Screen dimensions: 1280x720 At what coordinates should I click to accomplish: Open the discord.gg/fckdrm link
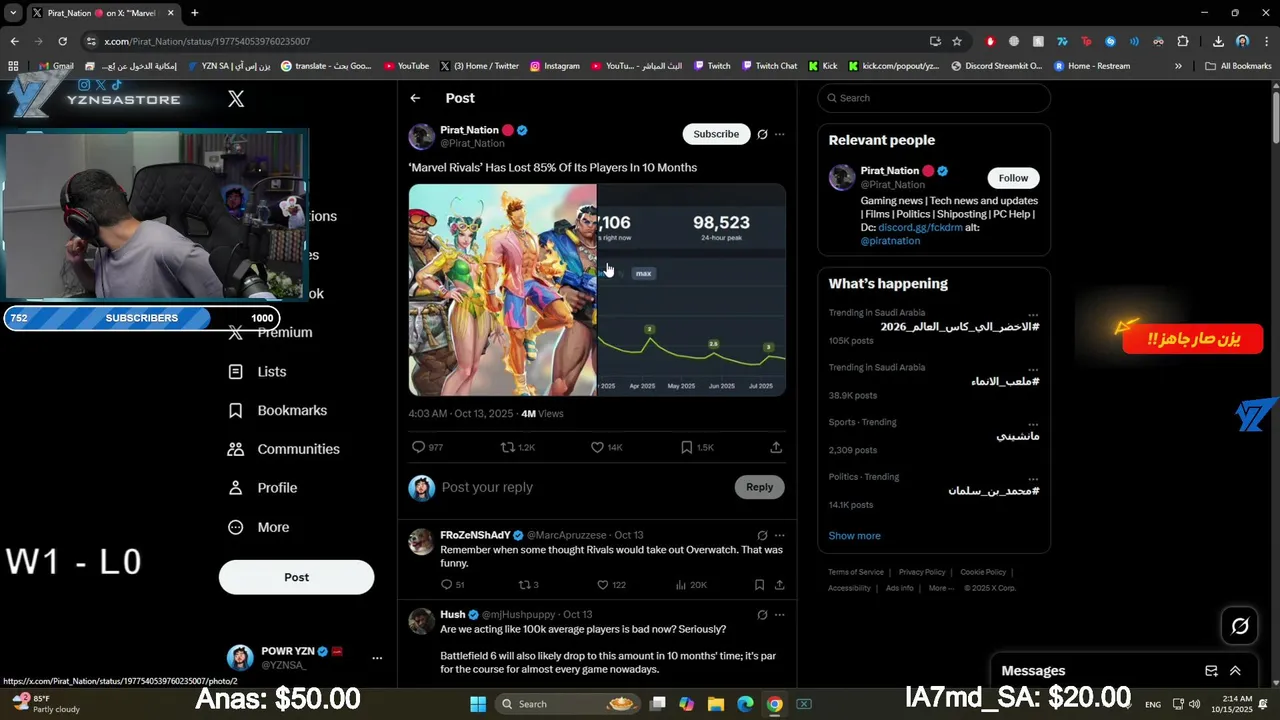(x=920, y=228)
